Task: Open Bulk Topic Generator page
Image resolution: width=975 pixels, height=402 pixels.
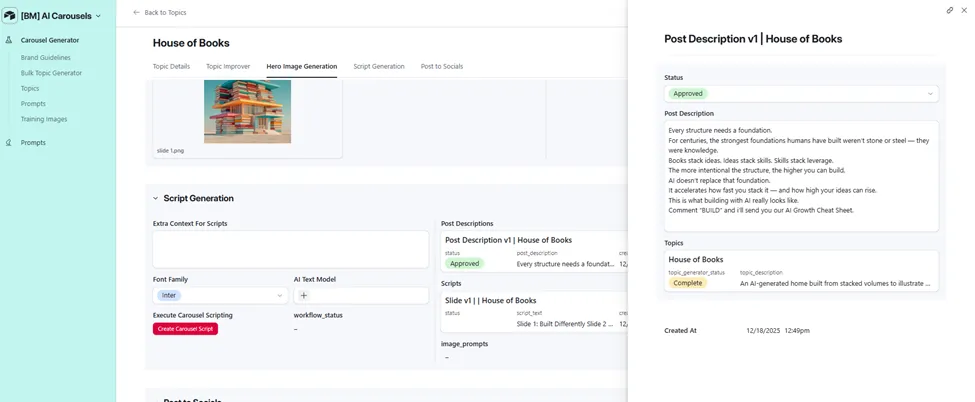Action: [x=51, y=73]
